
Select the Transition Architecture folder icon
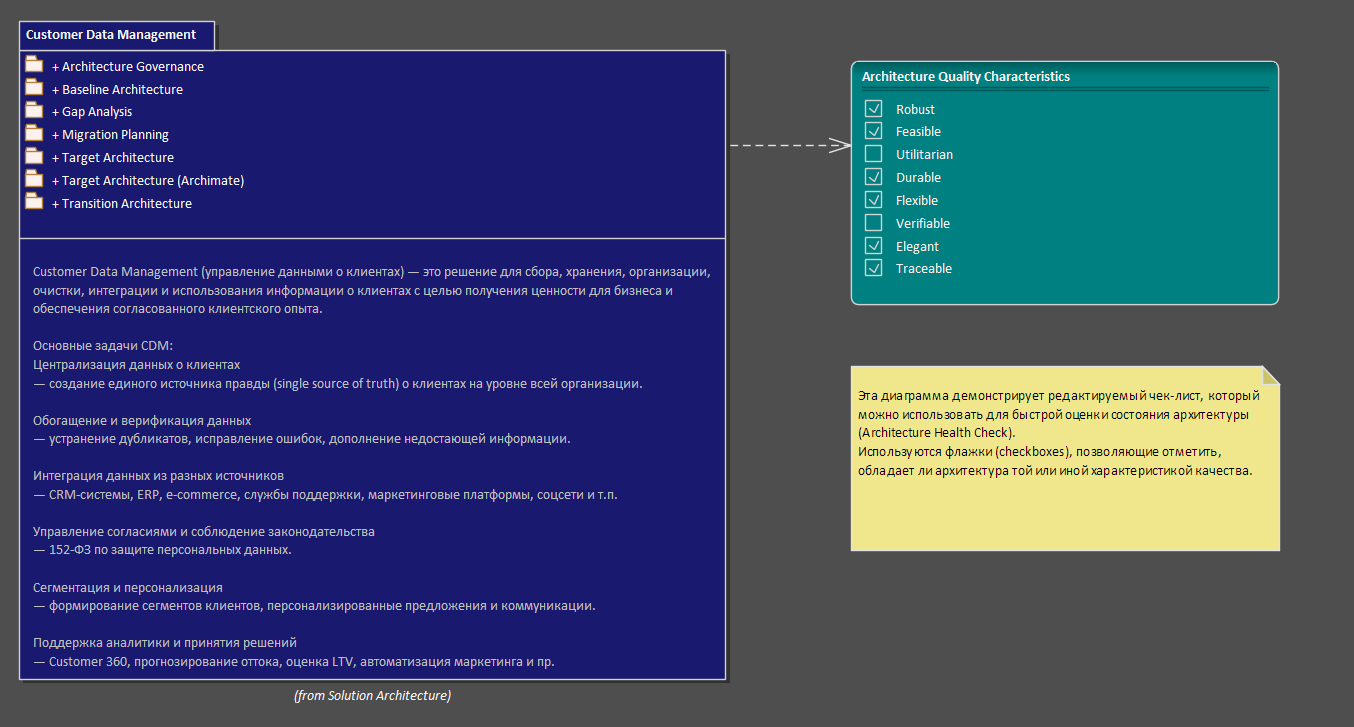pos(34,202)
